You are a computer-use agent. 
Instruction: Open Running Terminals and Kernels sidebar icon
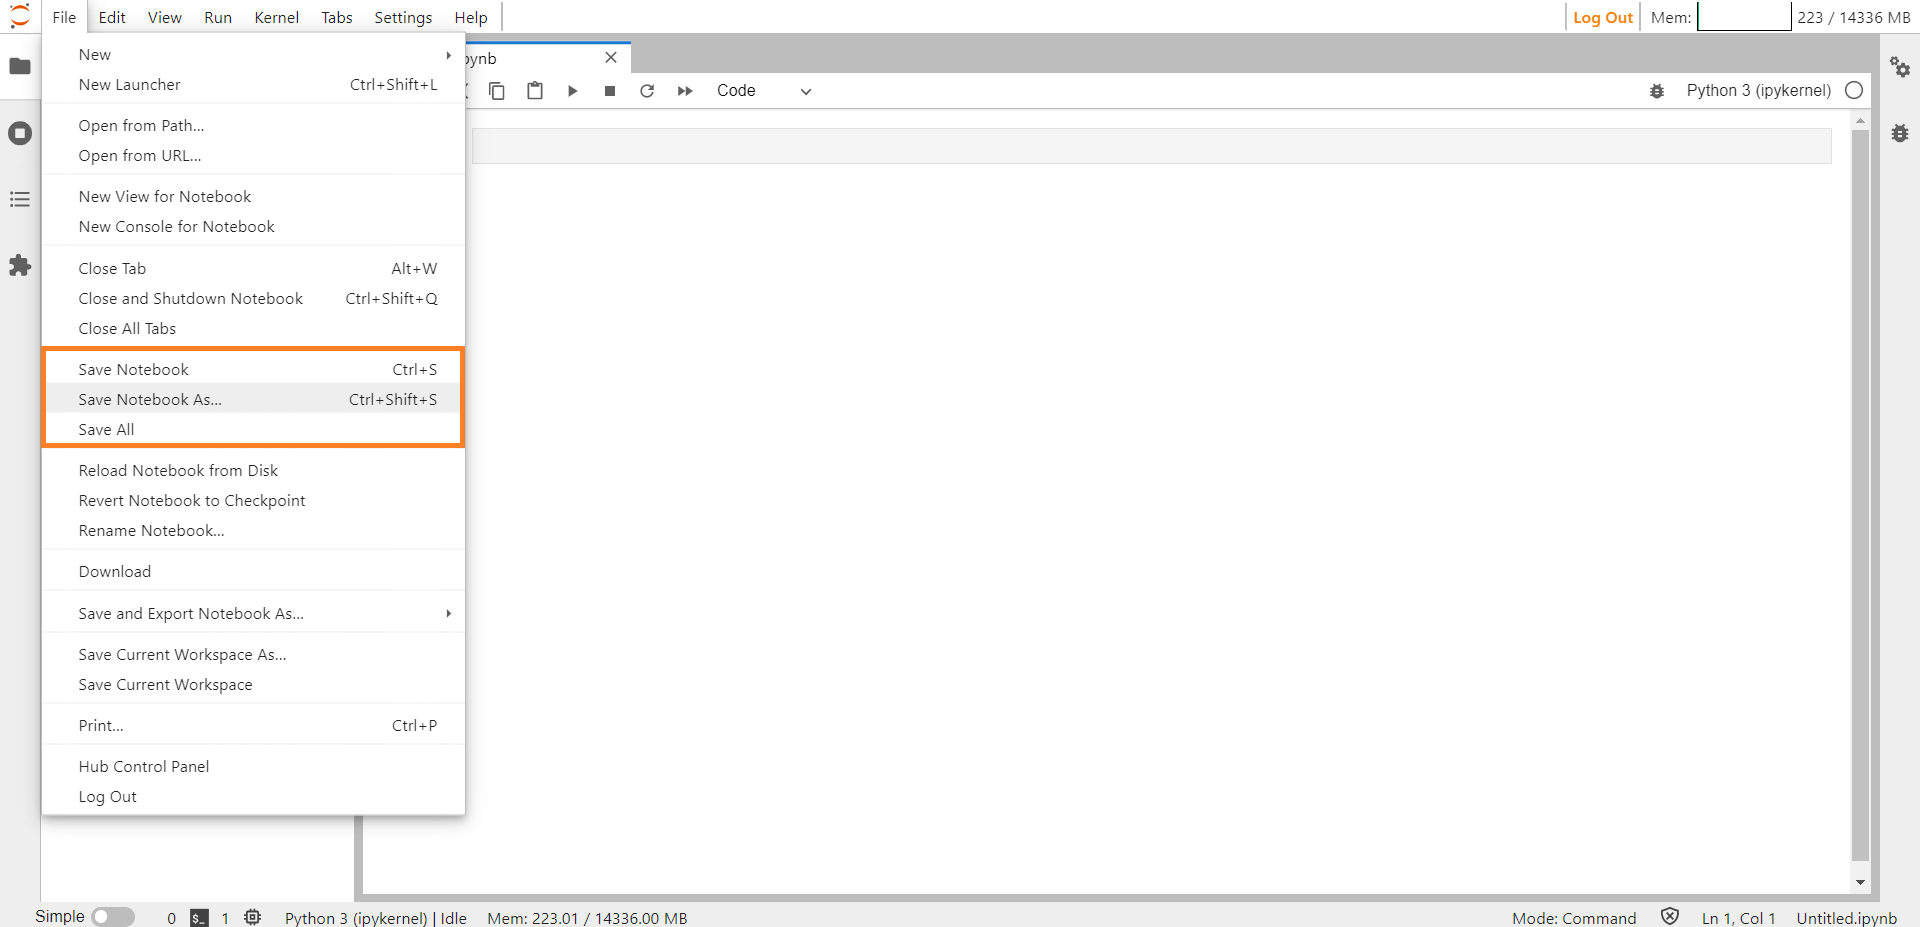(x=20, y=133)
